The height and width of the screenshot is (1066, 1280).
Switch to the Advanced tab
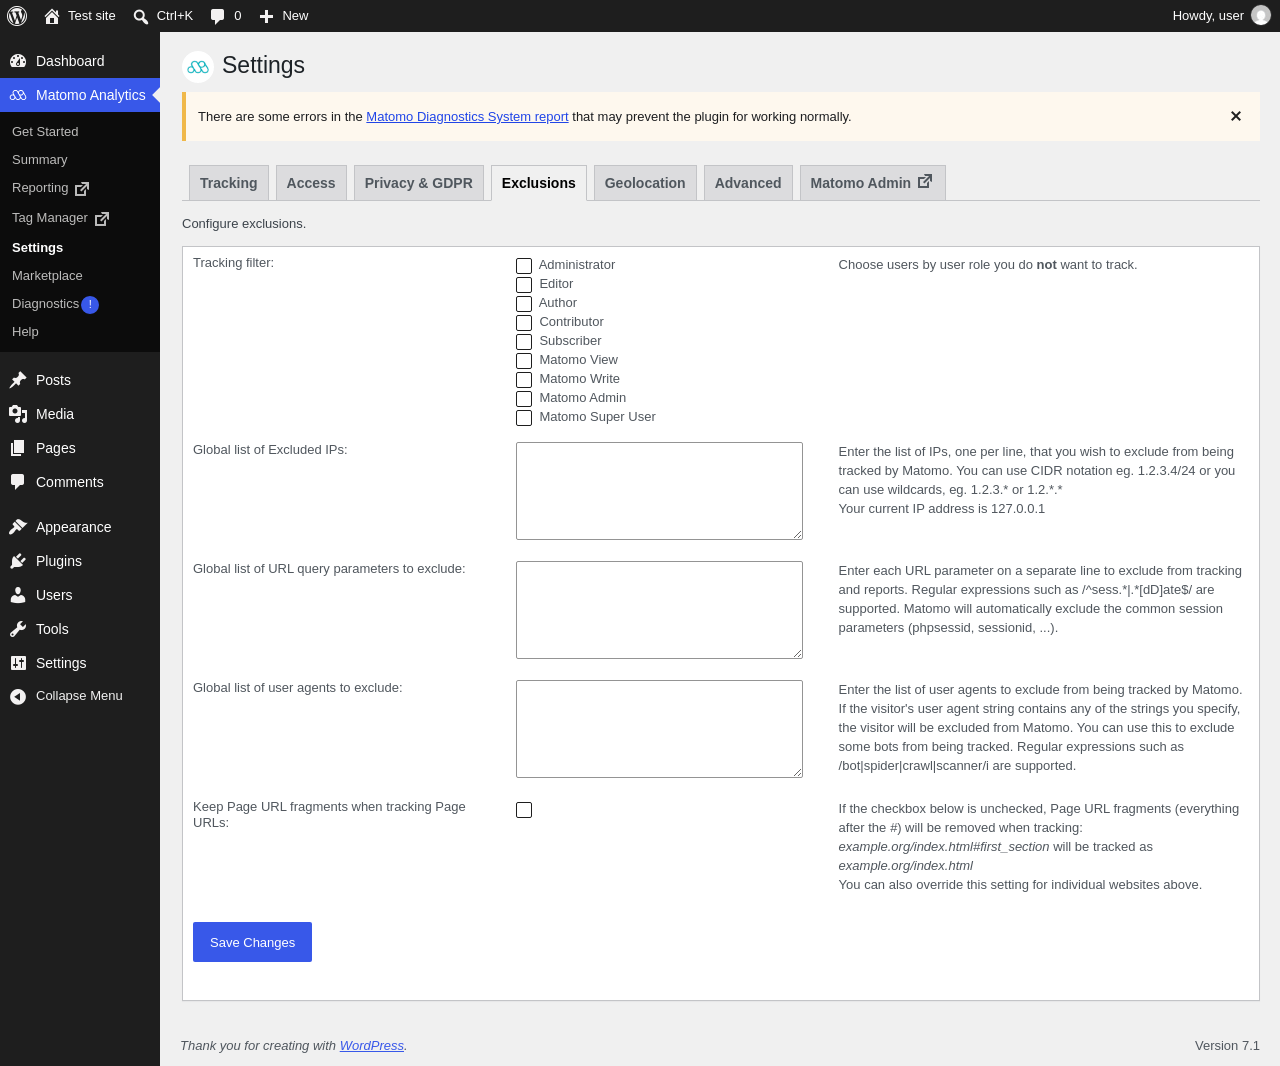[748, 183]
